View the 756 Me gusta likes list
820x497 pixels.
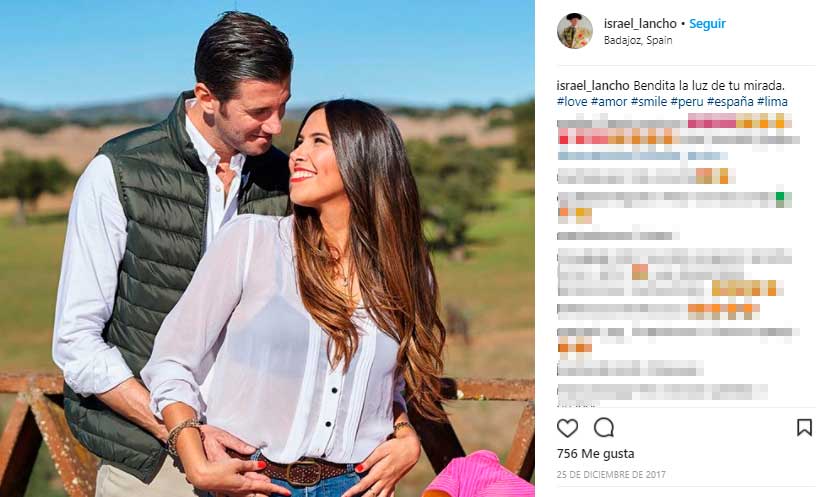click(x=596, y=454)
